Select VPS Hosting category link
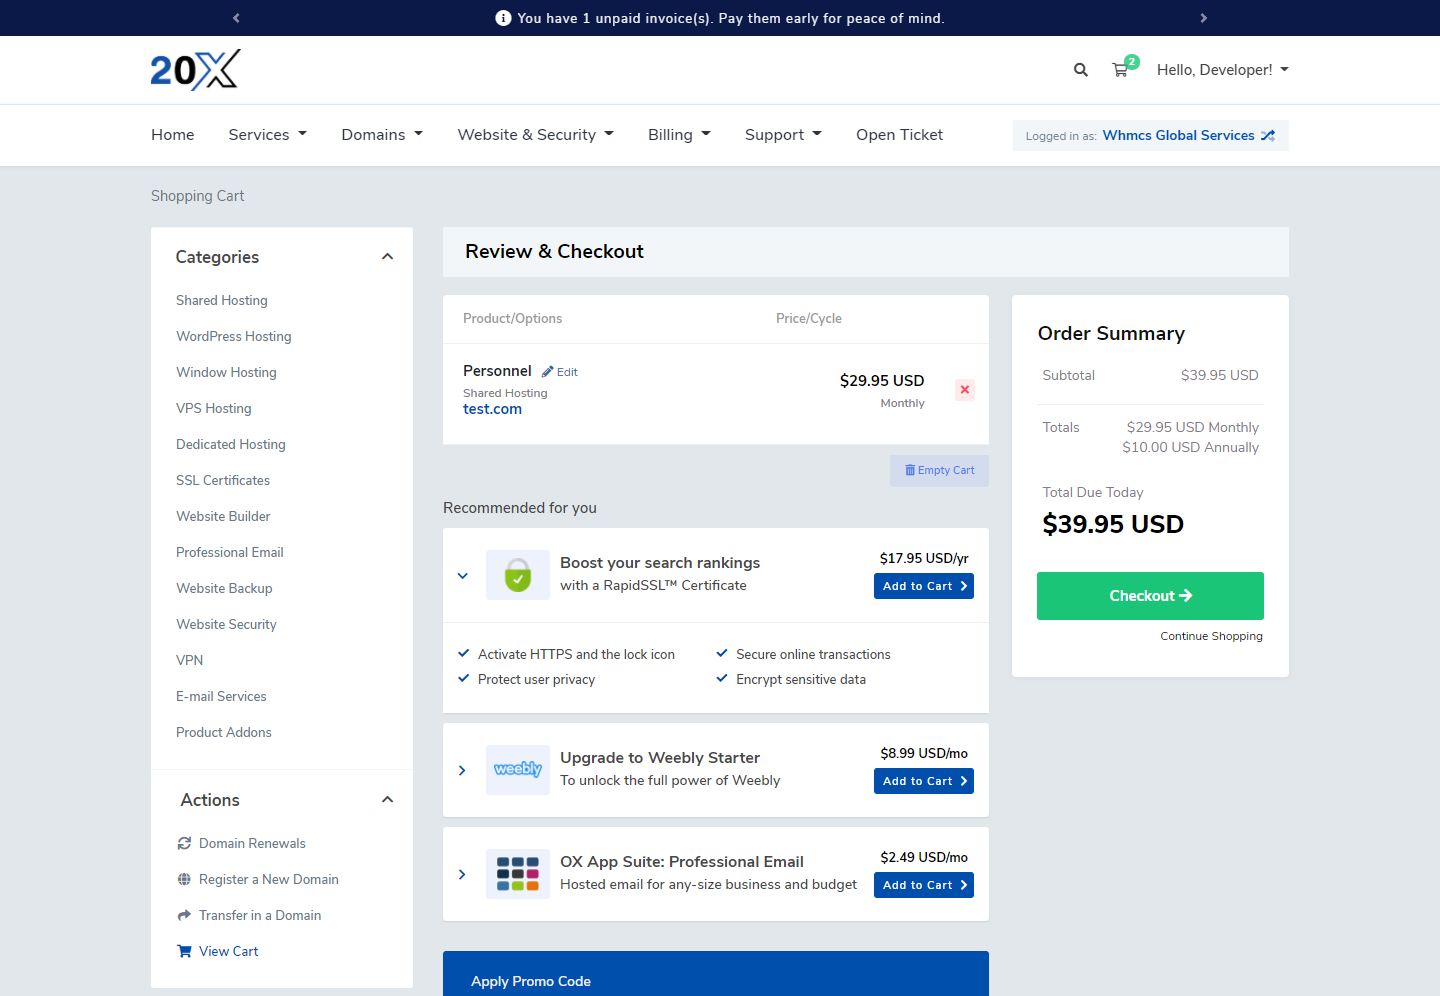 [214, 408]
